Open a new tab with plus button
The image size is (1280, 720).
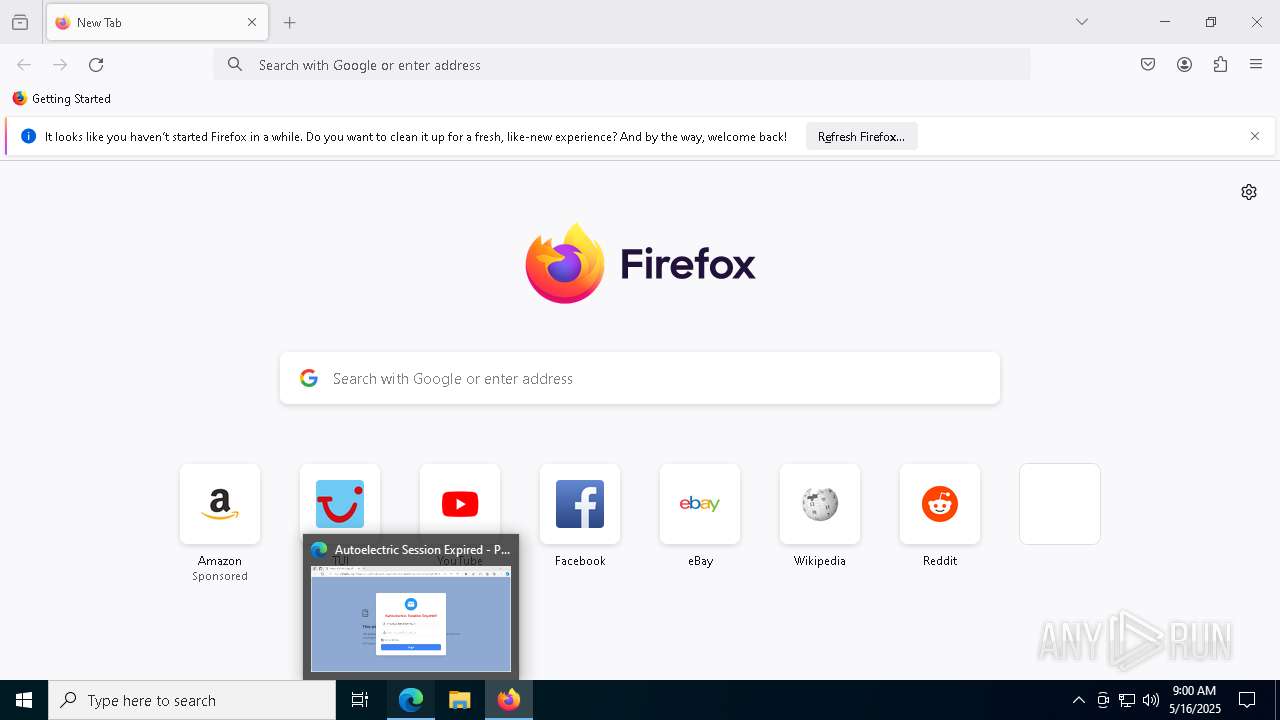point(290,22)
